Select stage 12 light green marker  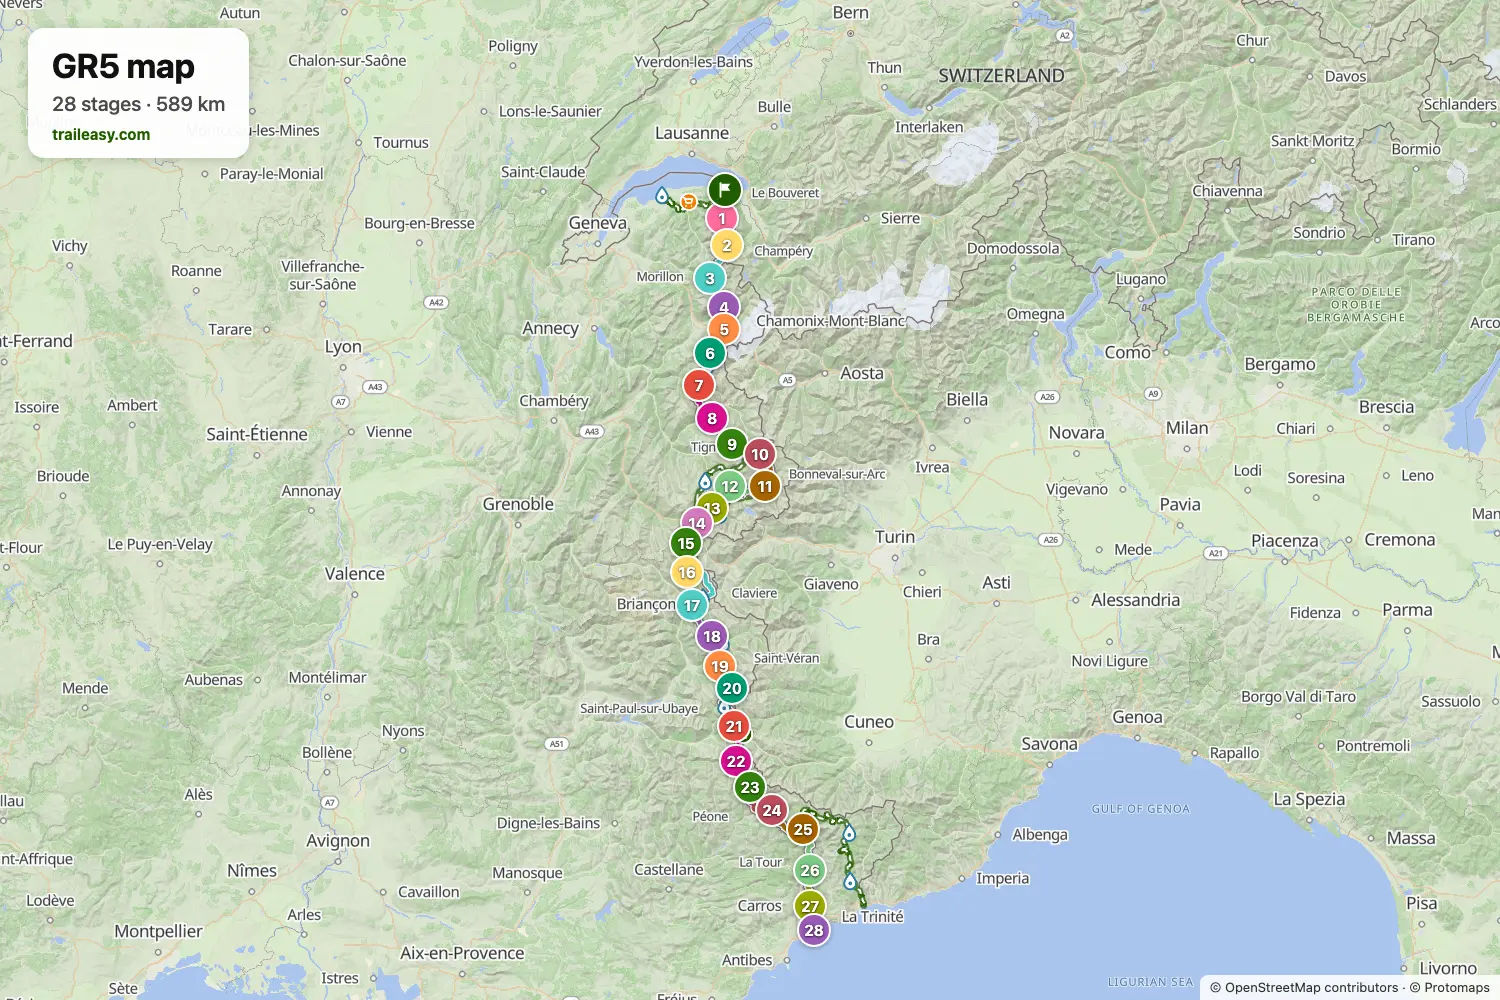point(730,486)
